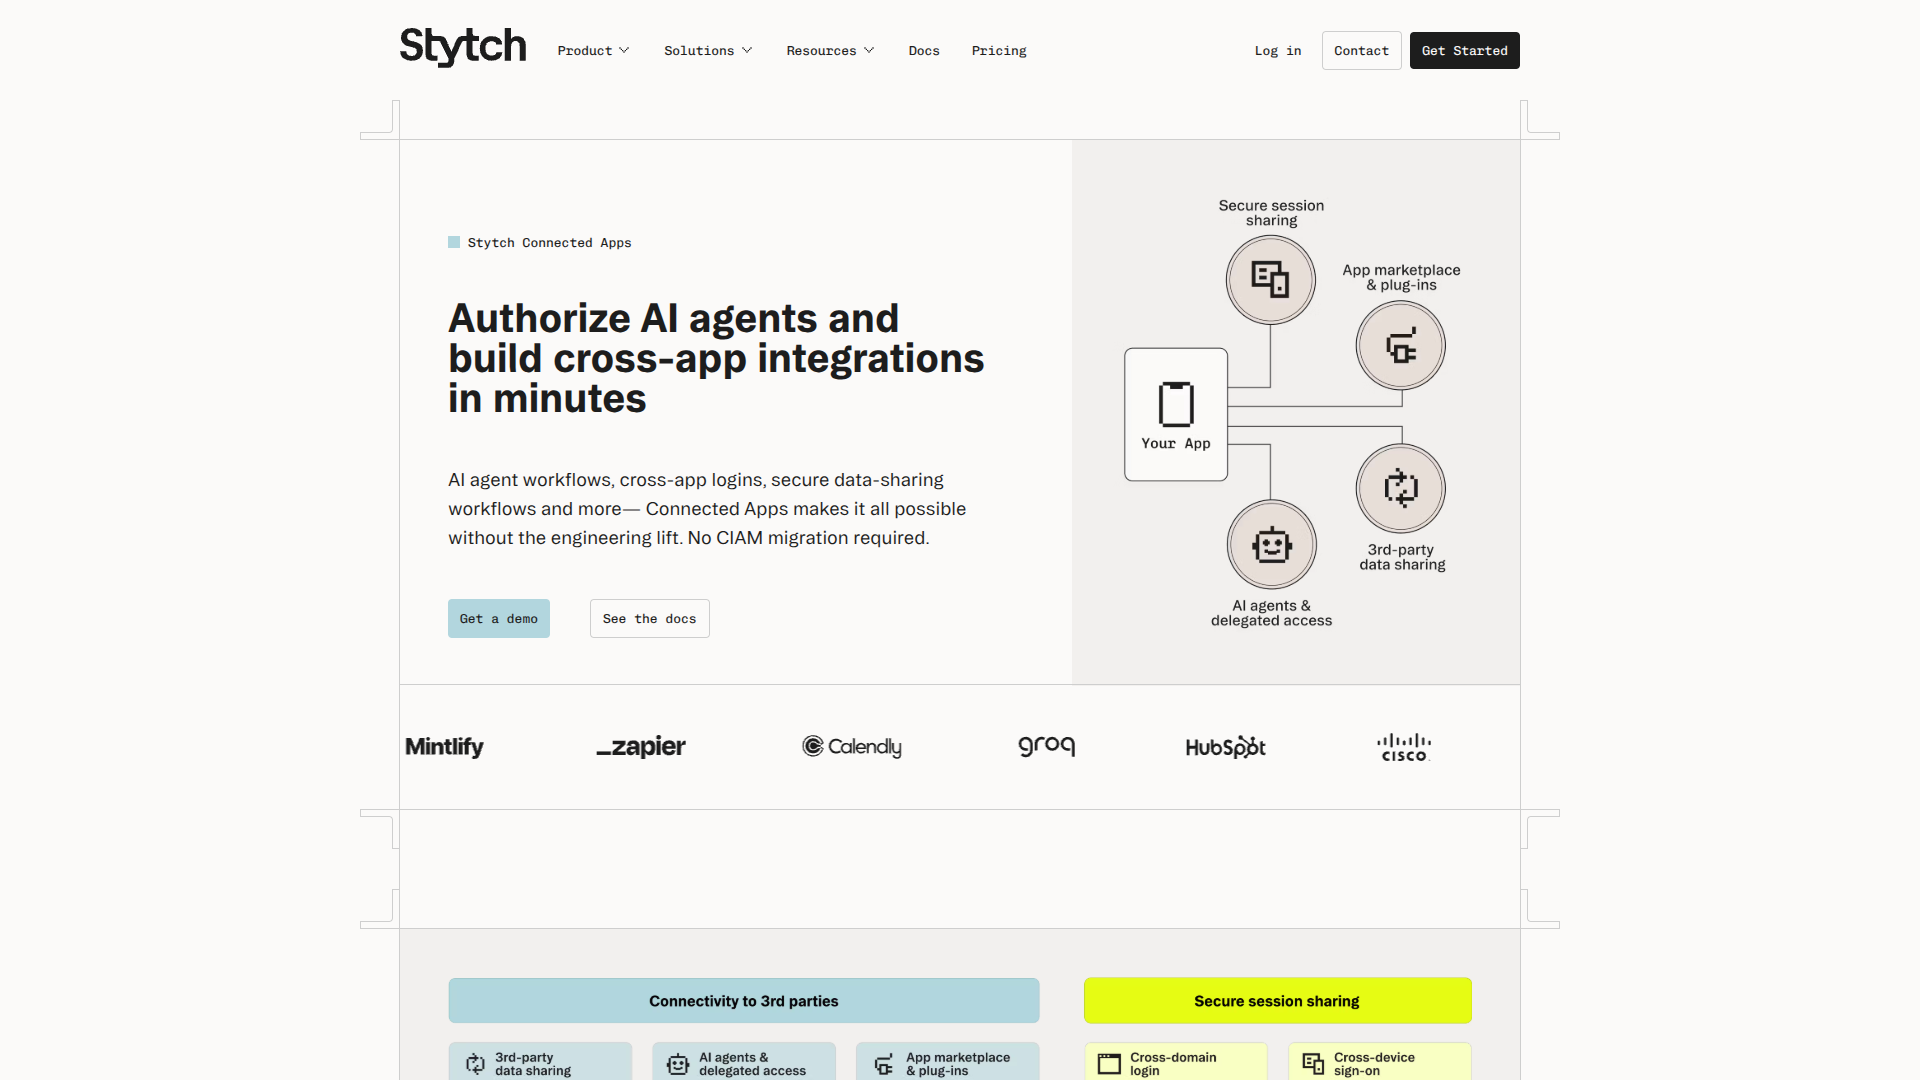This screenshot has height=1080, width=1920.
Task: Click the 3rd-party data sharing card icon
Action: click(x=474, y=1064)
